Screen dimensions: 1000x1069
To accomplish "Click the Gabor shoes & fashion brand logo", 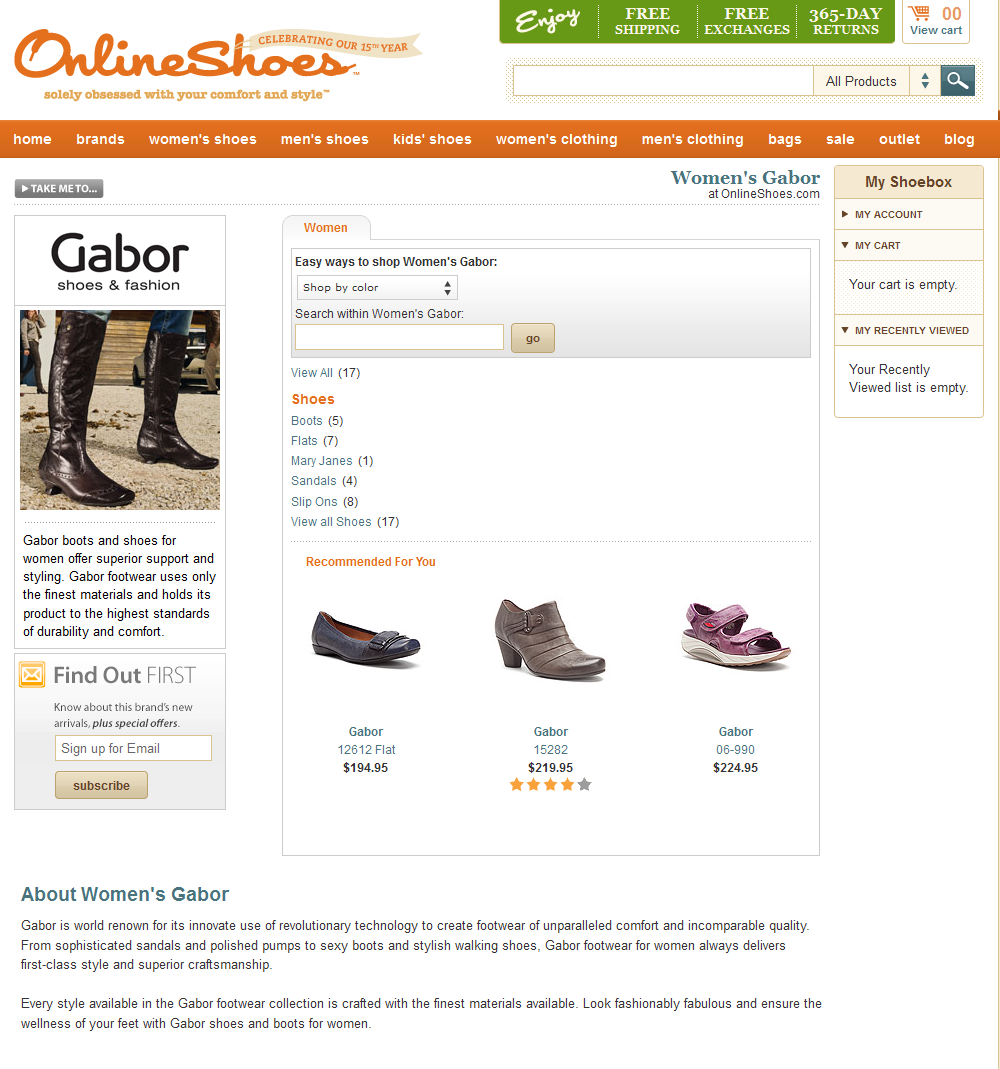I will [x=119, y=261].
